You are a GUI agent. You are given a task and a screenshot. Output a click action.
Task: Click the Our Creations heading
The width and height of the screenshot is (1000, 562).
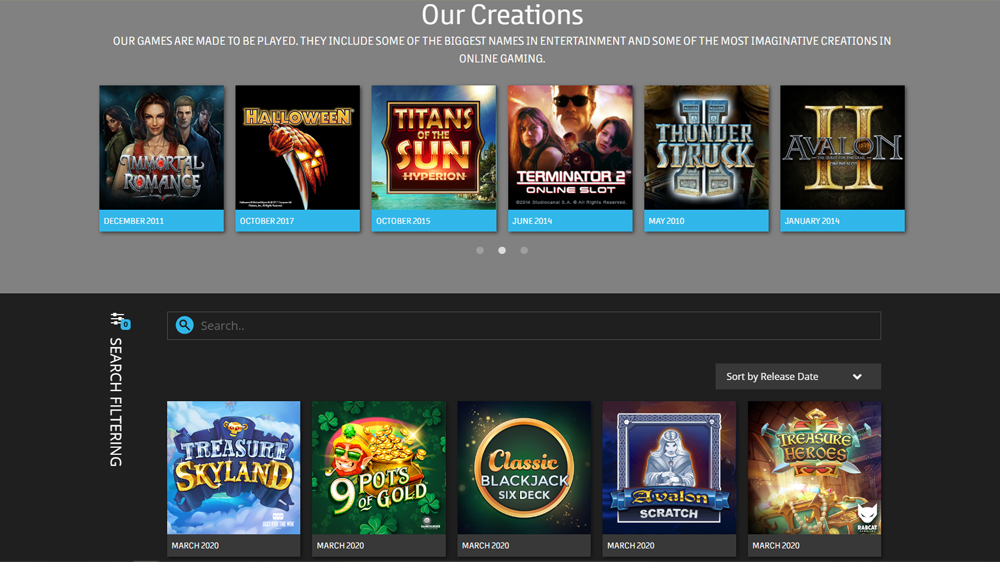coord(502,14)
